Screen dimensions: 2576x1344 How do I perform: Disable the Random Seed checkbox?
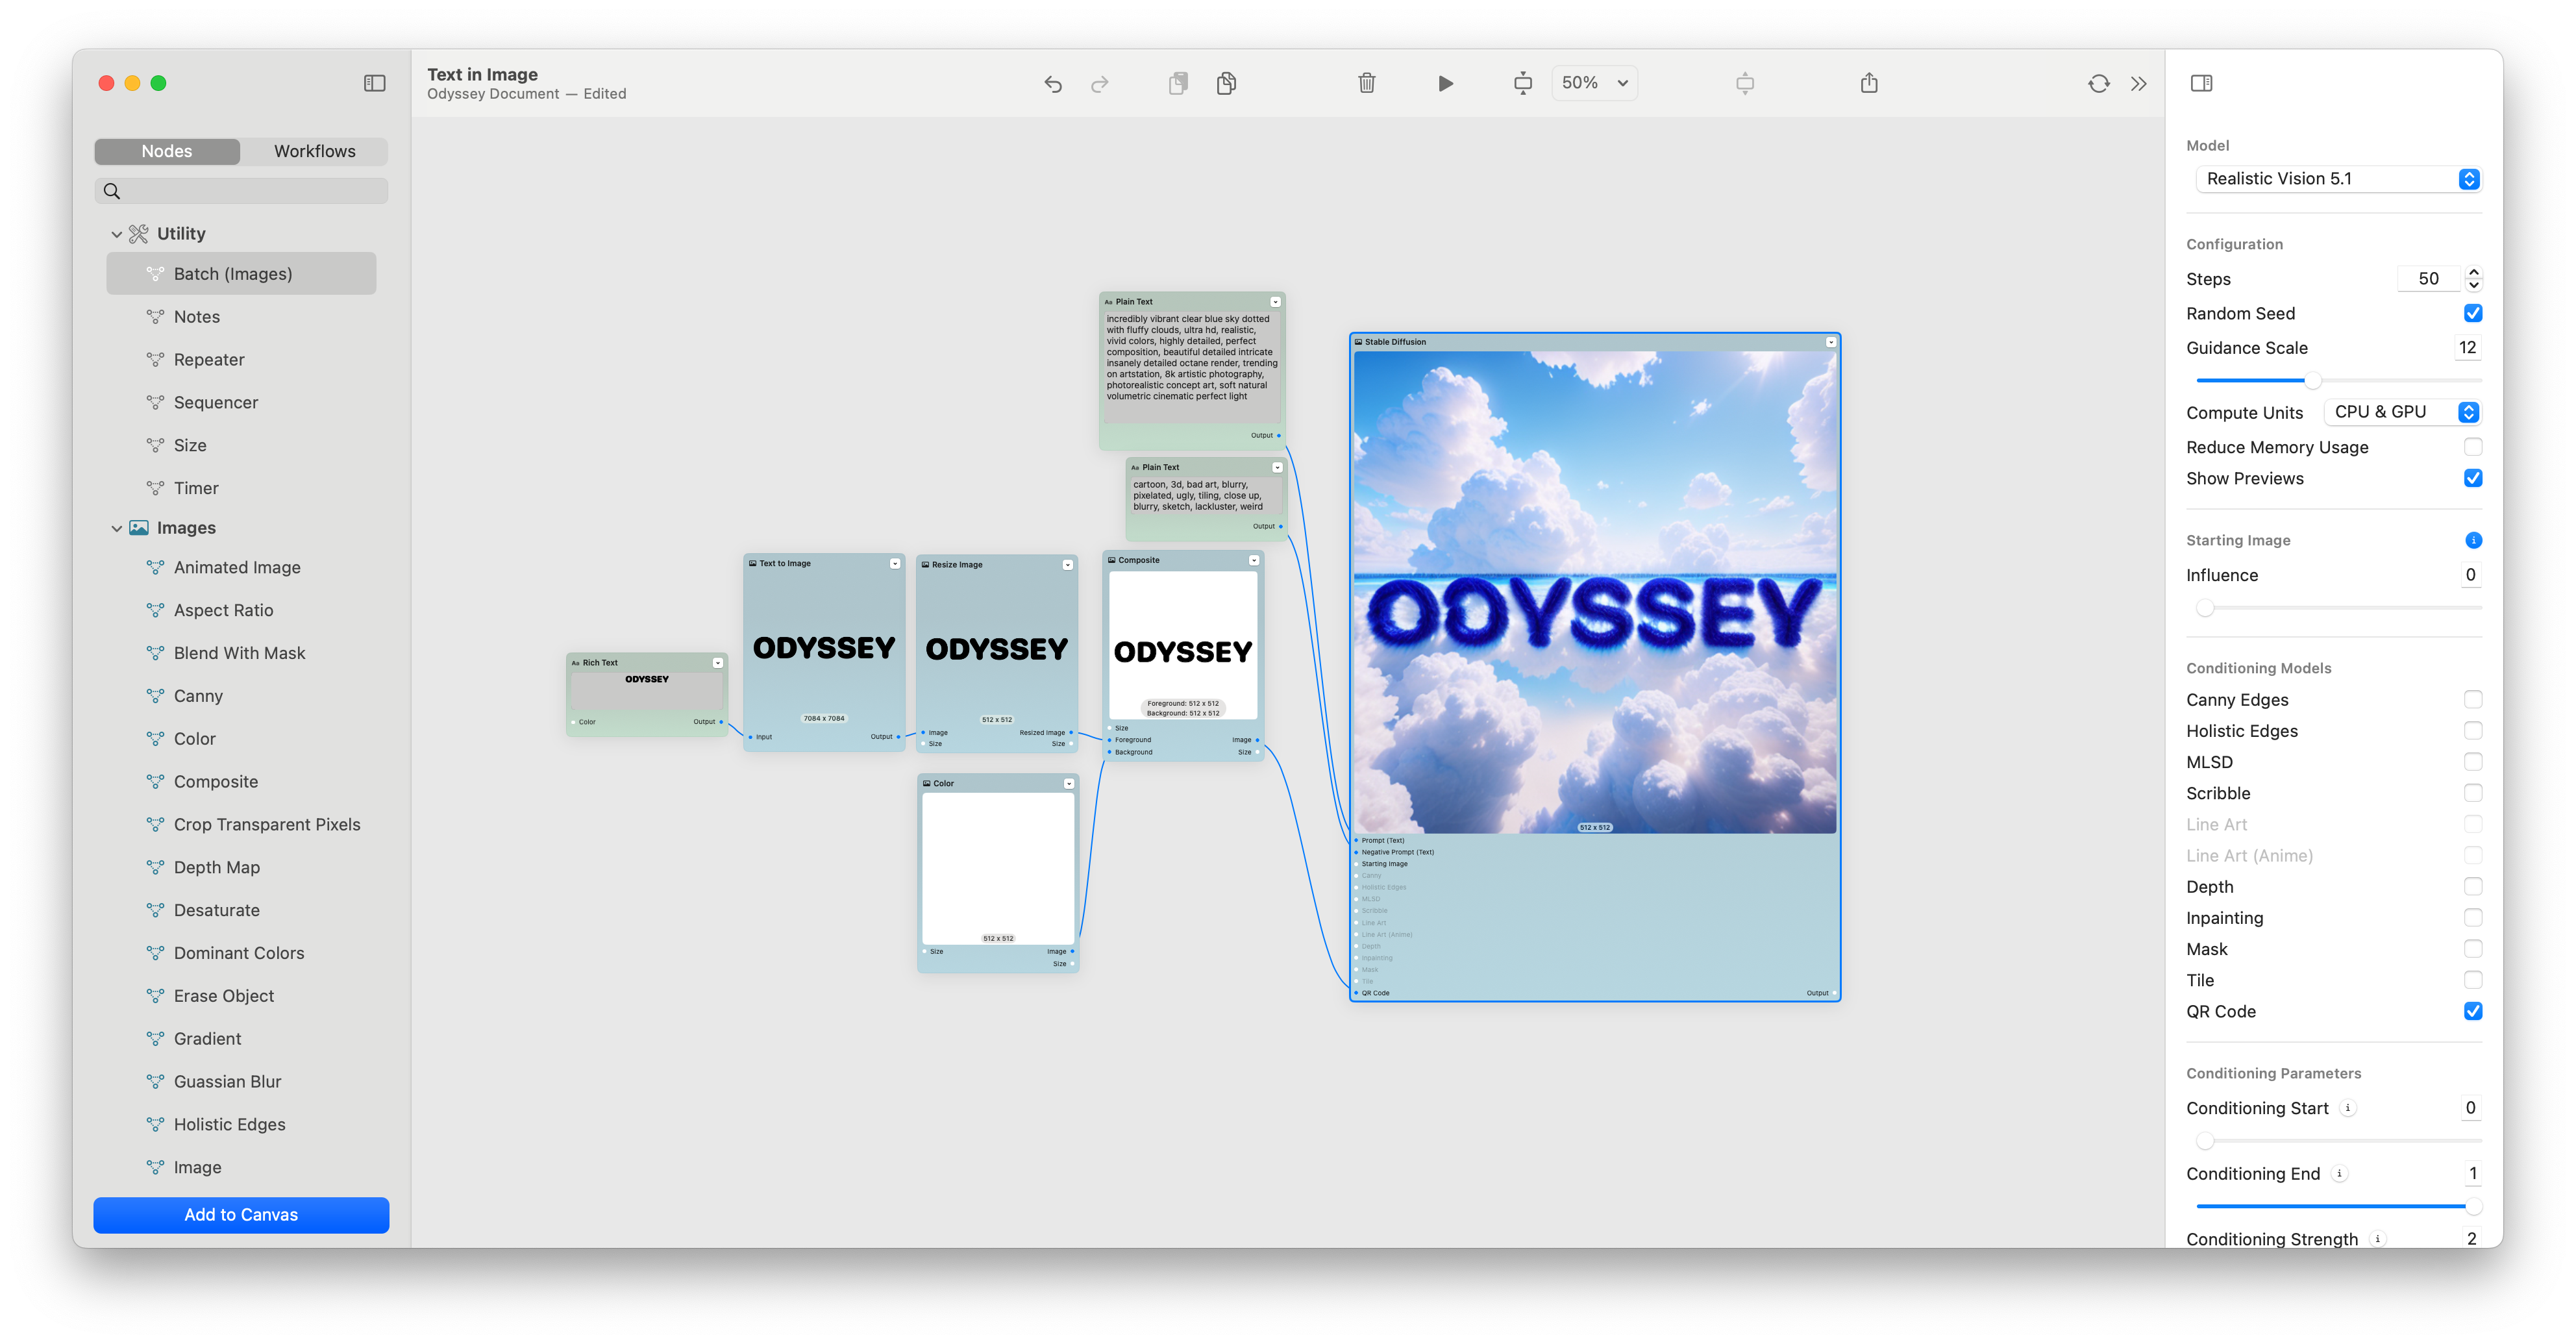point(2474,313)
